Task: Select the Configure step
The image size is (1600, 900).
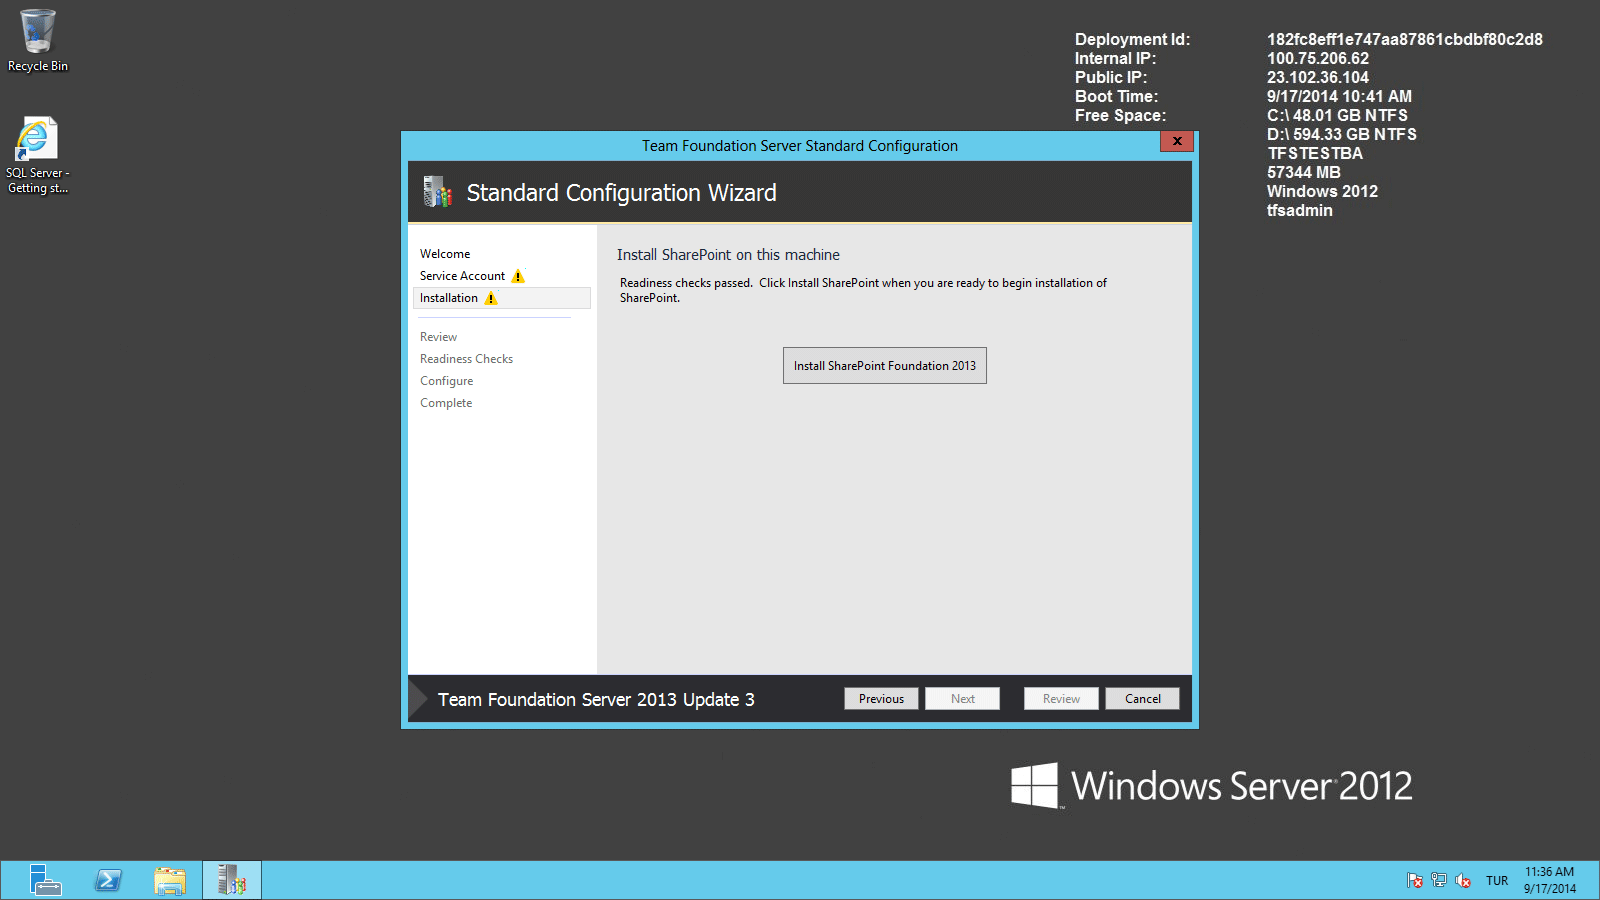Action: pyautogui.click(x=446, y=380)
